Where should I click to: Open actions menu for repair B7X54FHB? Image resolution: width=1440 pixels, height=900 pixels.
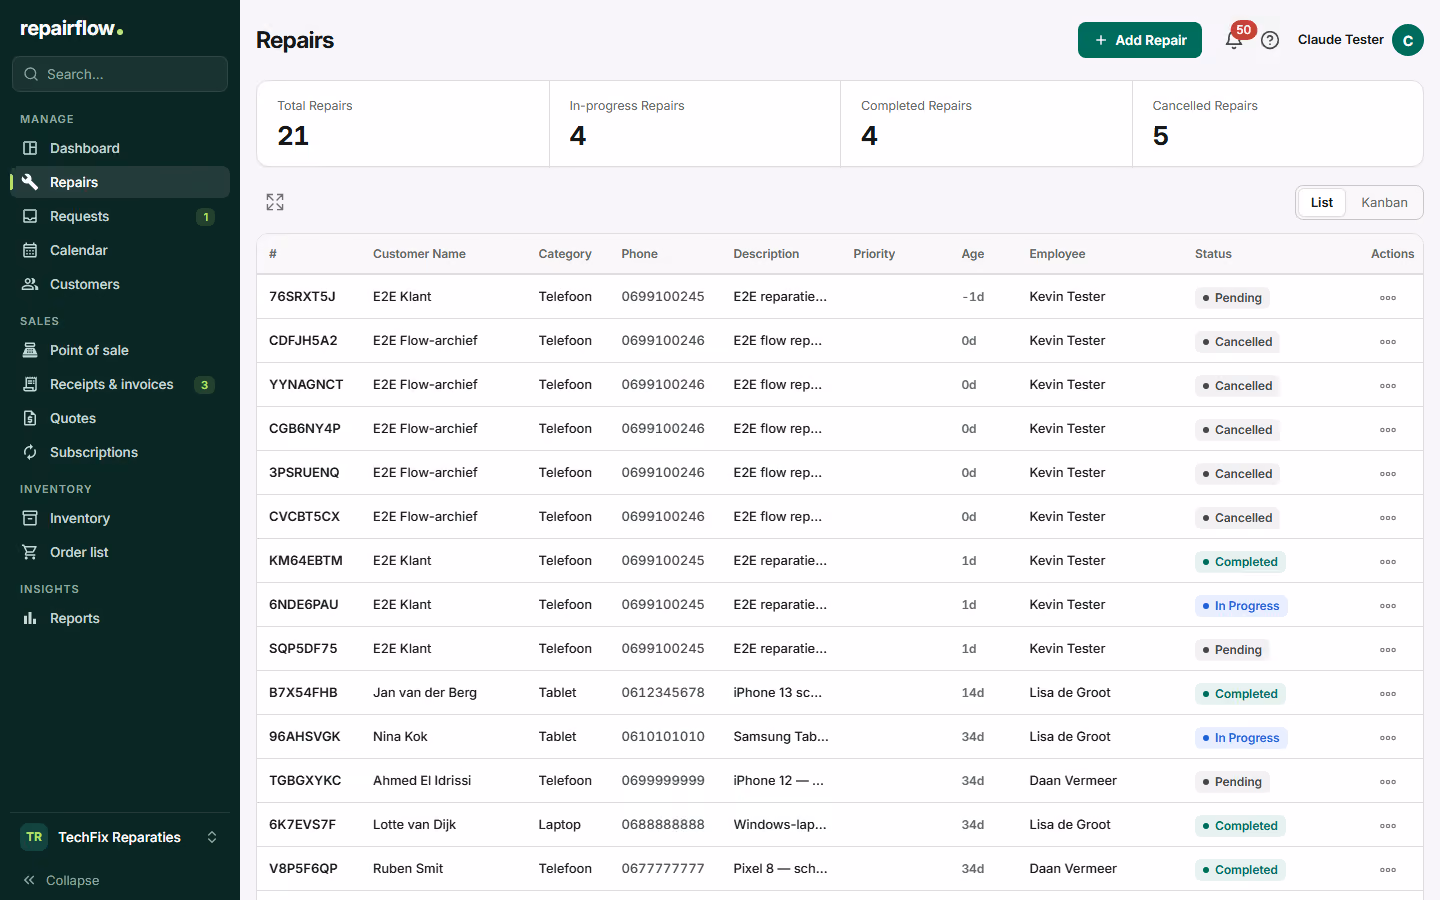click(x=1388, y=694)
